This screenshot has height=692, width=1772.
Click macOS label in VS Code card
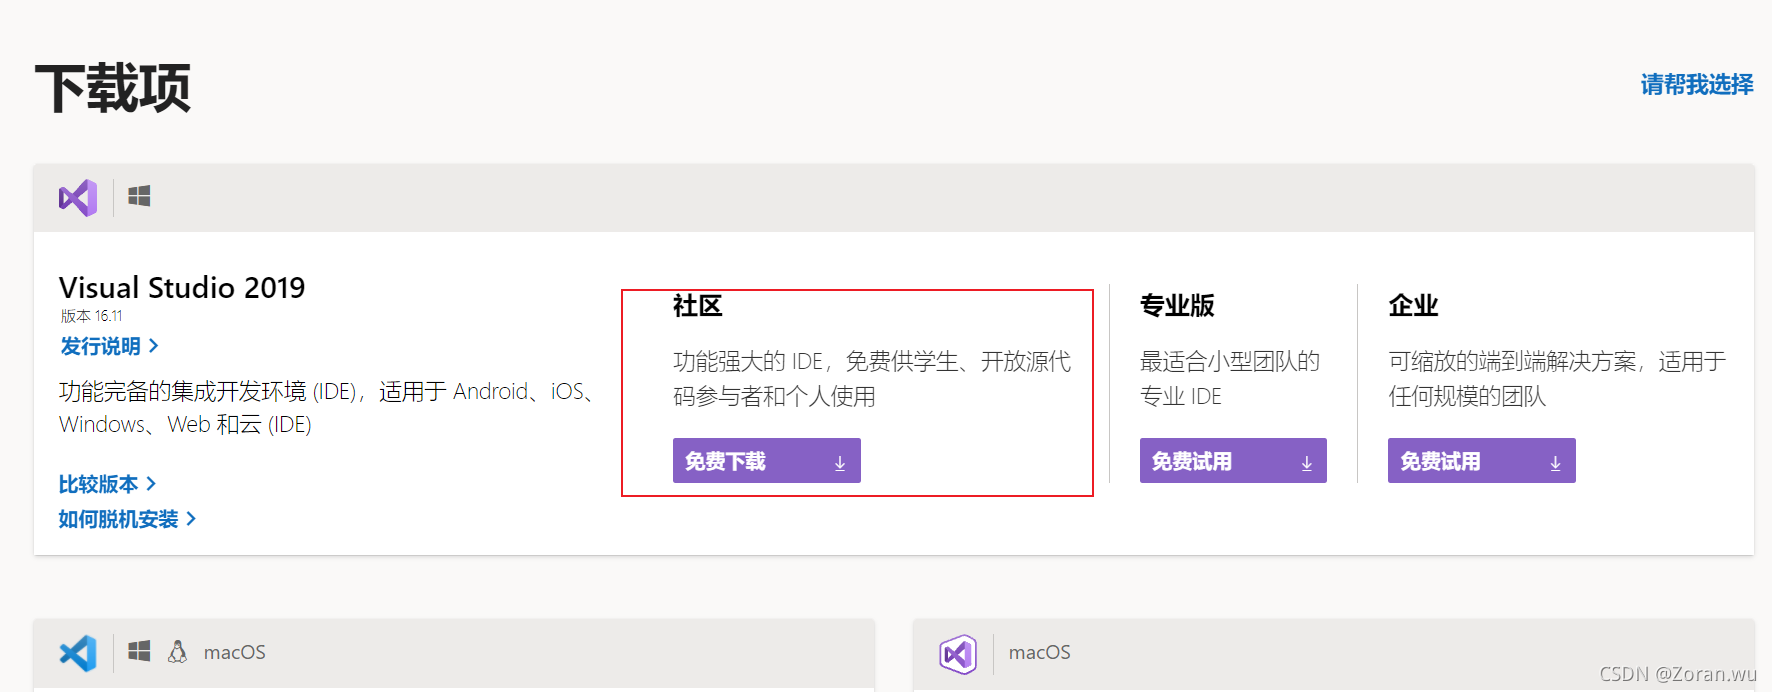pos(235,652)
